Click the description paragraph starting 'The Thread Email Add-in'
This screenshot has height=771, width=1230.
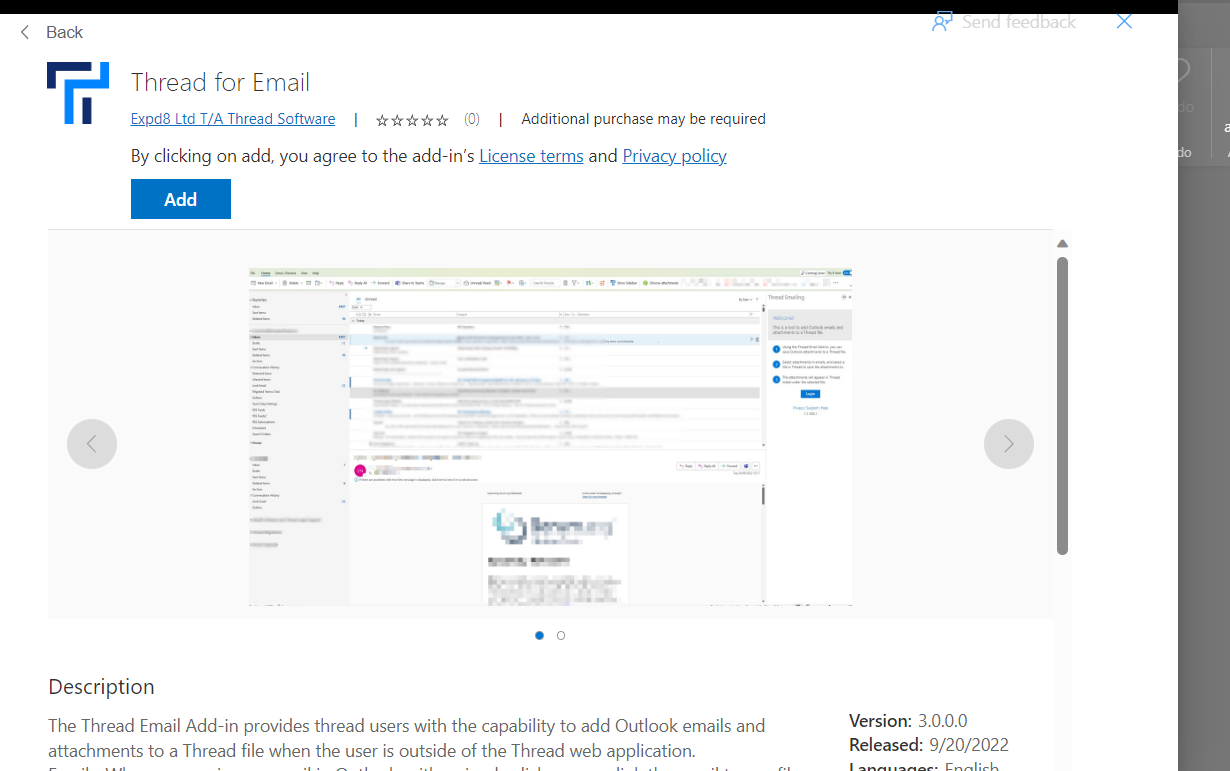[407, 738]
